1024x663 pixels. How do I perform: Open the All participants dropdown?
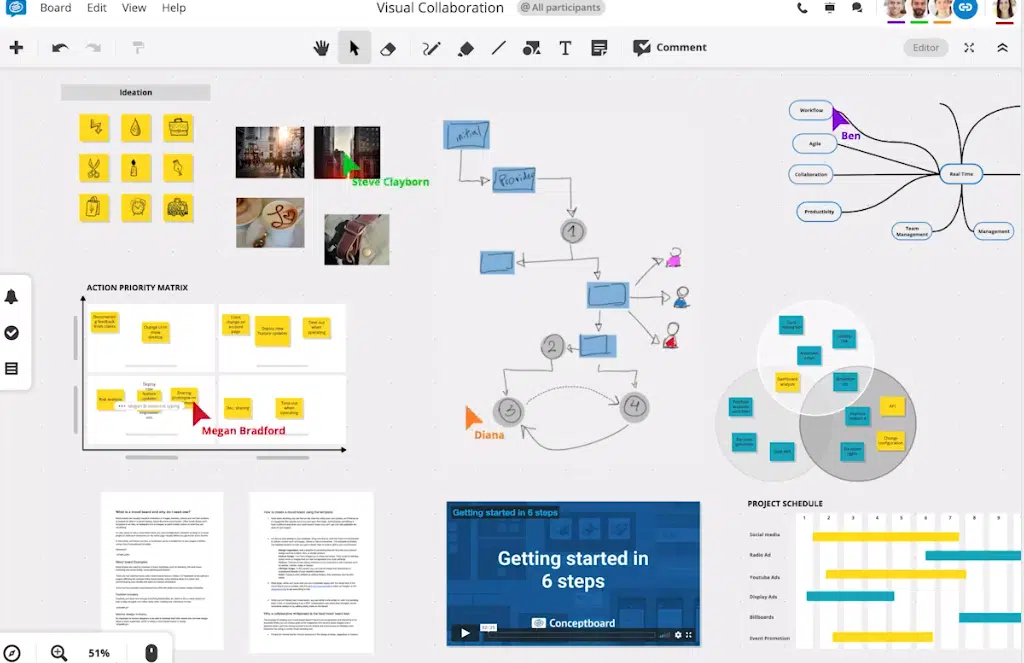560,8
